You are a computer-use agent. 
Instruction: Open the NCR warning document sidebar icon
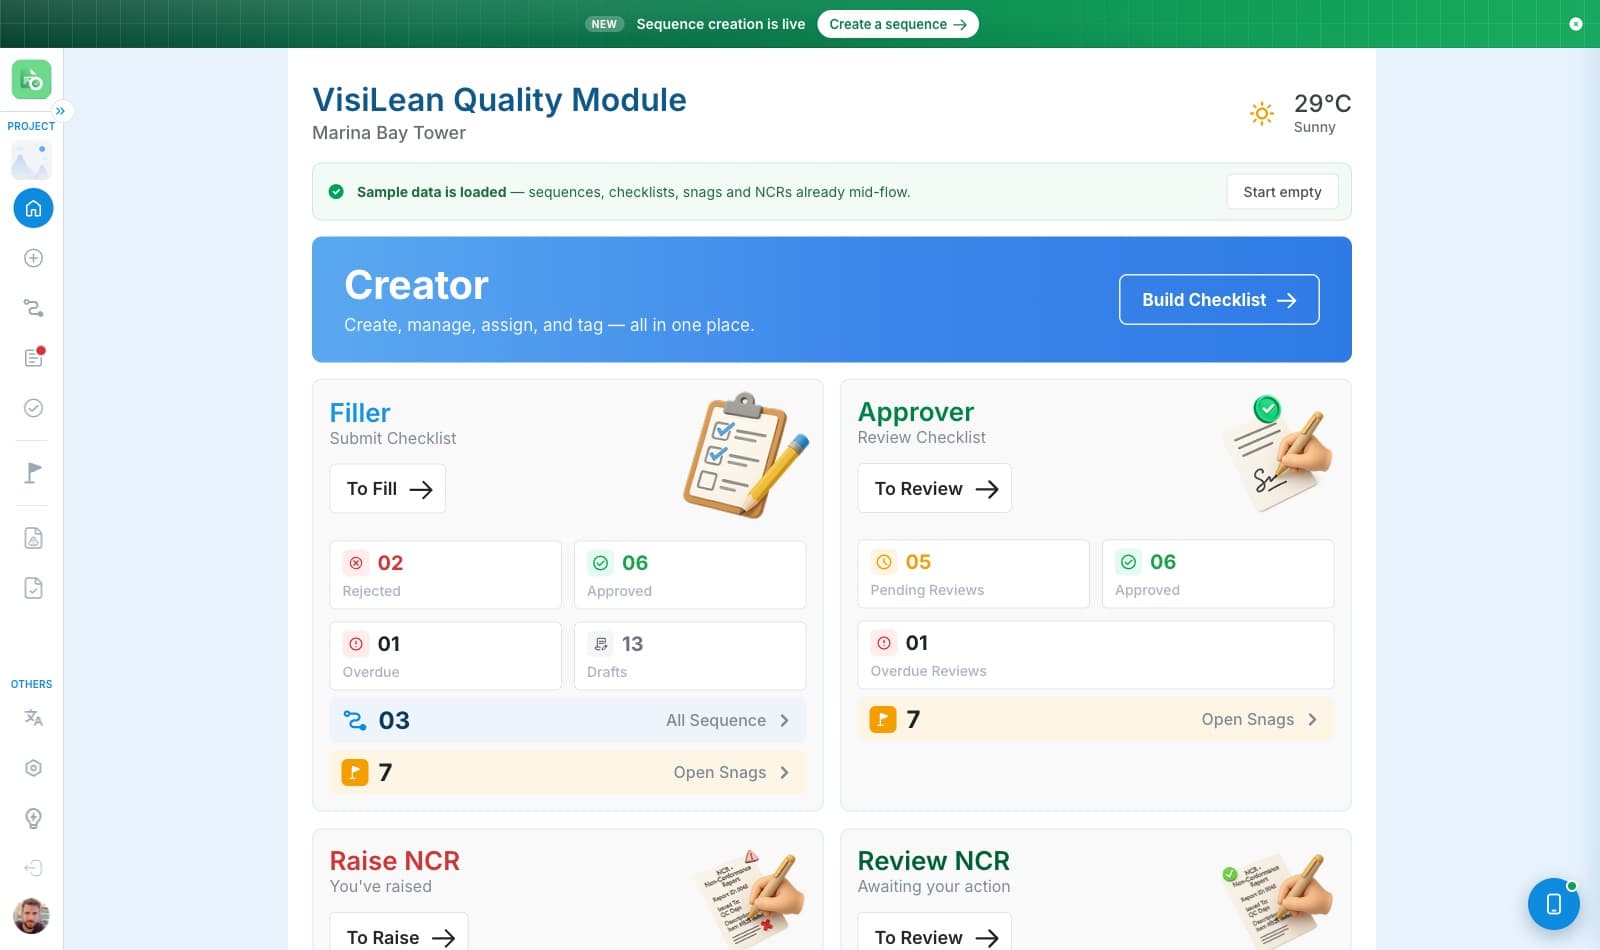click(x=33, y=538)
